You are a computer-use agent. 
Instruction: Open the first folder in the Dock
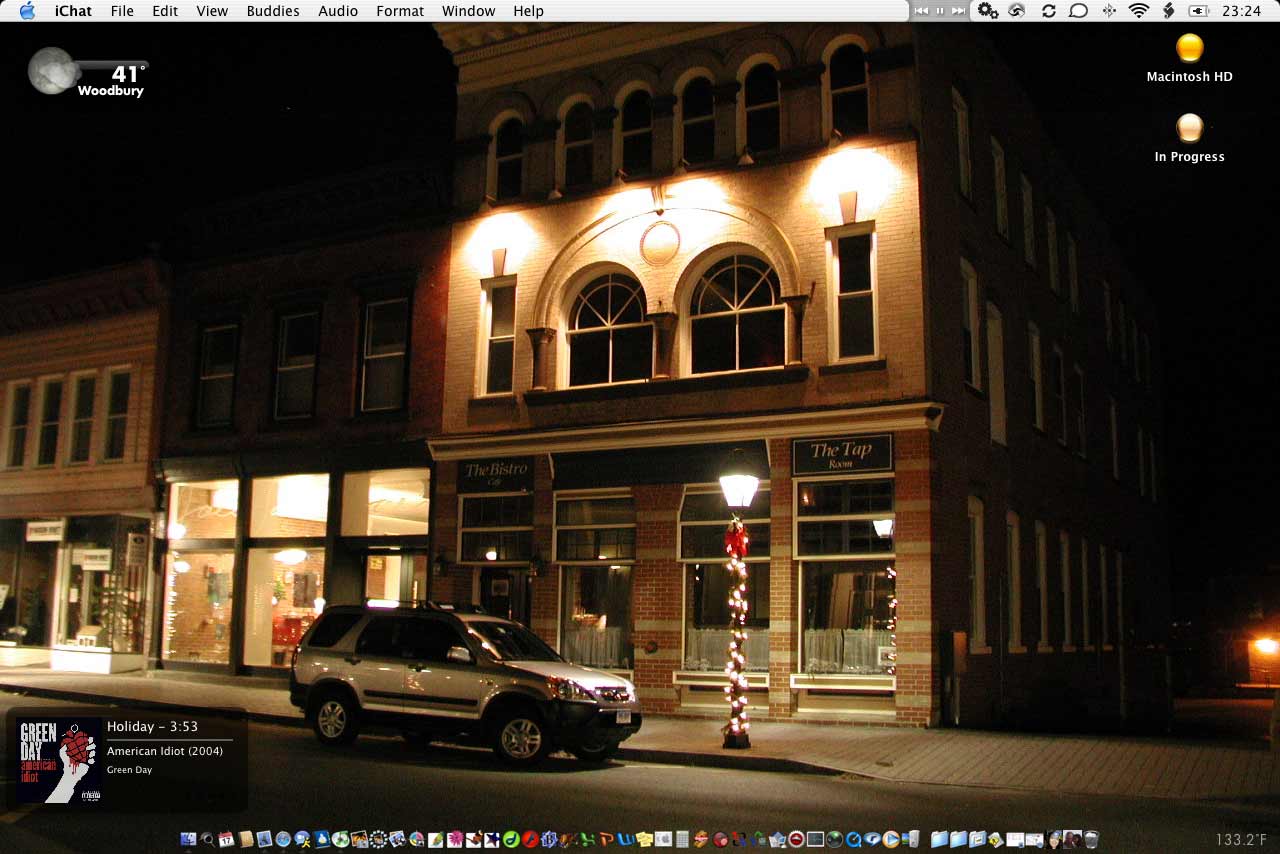click(x=939, y=839)
